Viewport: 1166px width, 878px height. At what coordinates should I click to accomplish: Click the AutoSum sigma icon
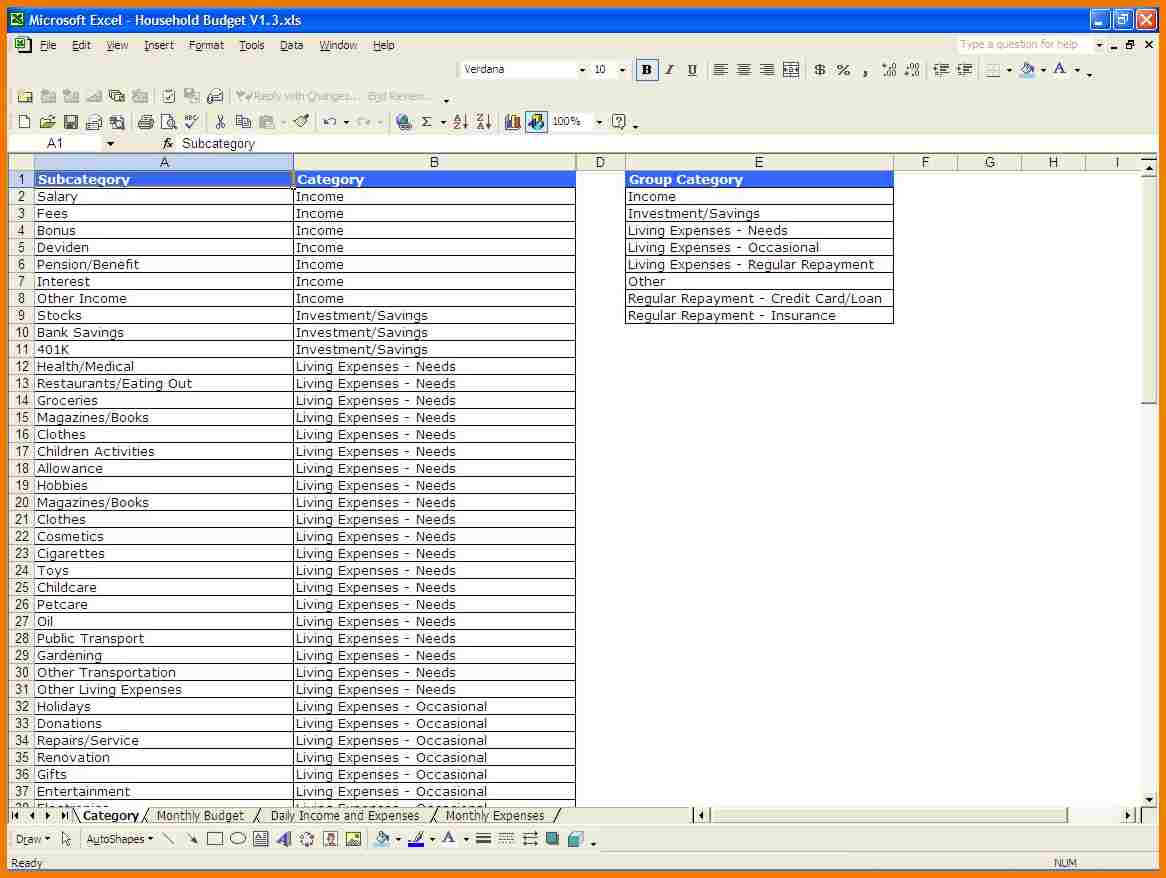tap(427, 122)
